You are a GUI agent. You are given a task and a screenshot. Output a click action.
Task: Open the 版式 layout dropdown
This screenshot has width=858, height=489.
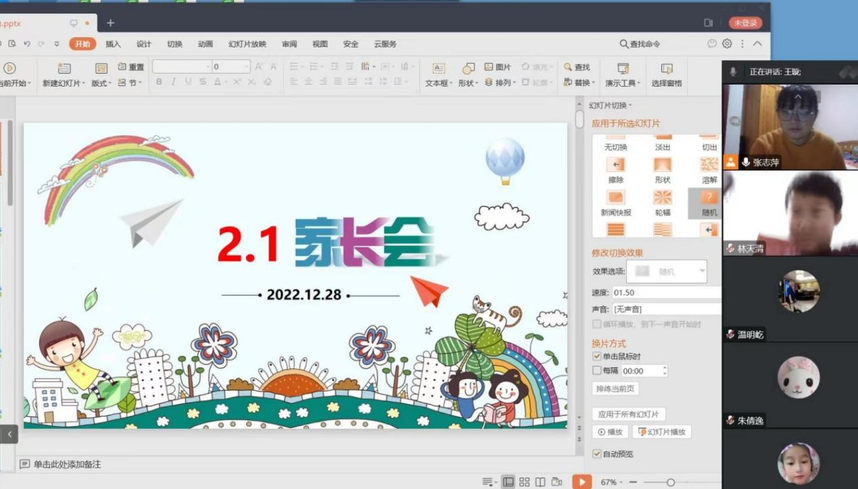click(101, 83)
